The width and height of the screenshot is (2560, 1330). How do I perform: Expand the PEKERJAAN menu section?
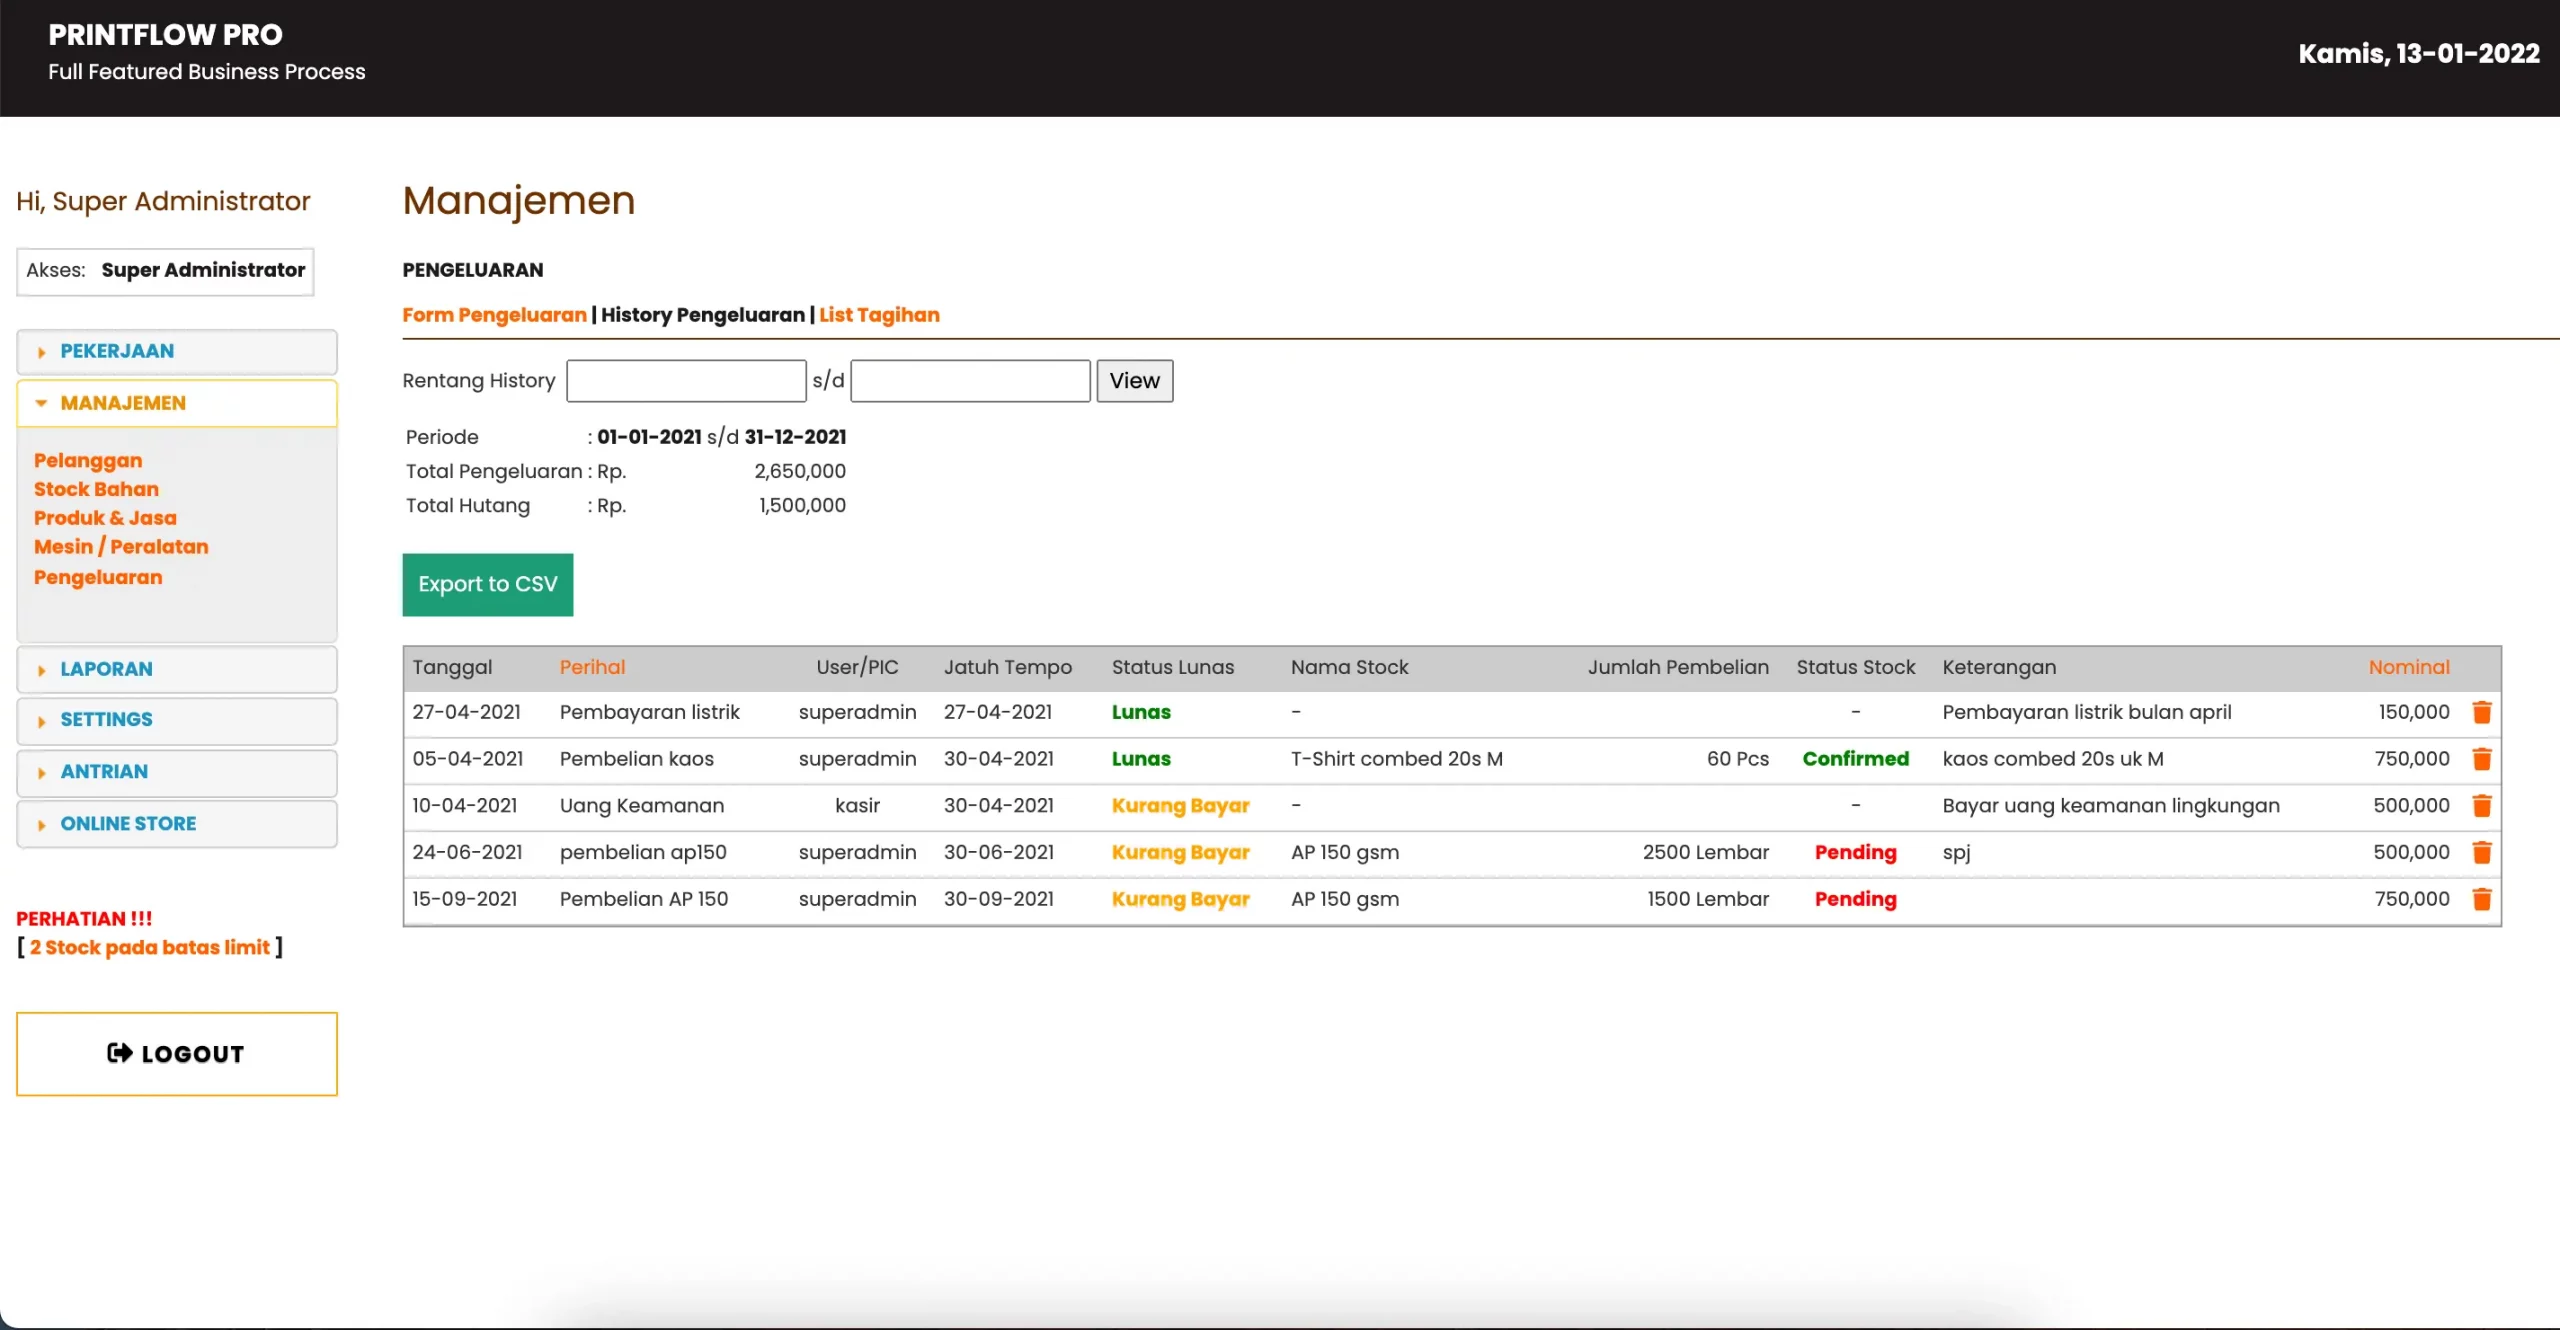click(x=177, y=351)
